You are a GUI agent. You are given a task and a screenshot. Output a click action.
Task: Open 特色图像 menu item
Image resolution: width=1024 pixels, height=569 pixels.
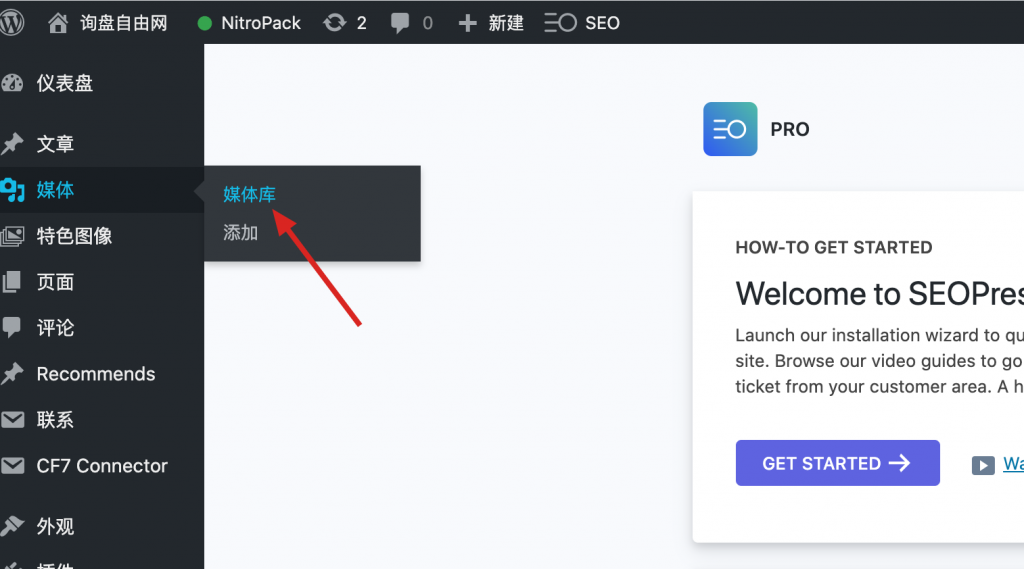74,236
